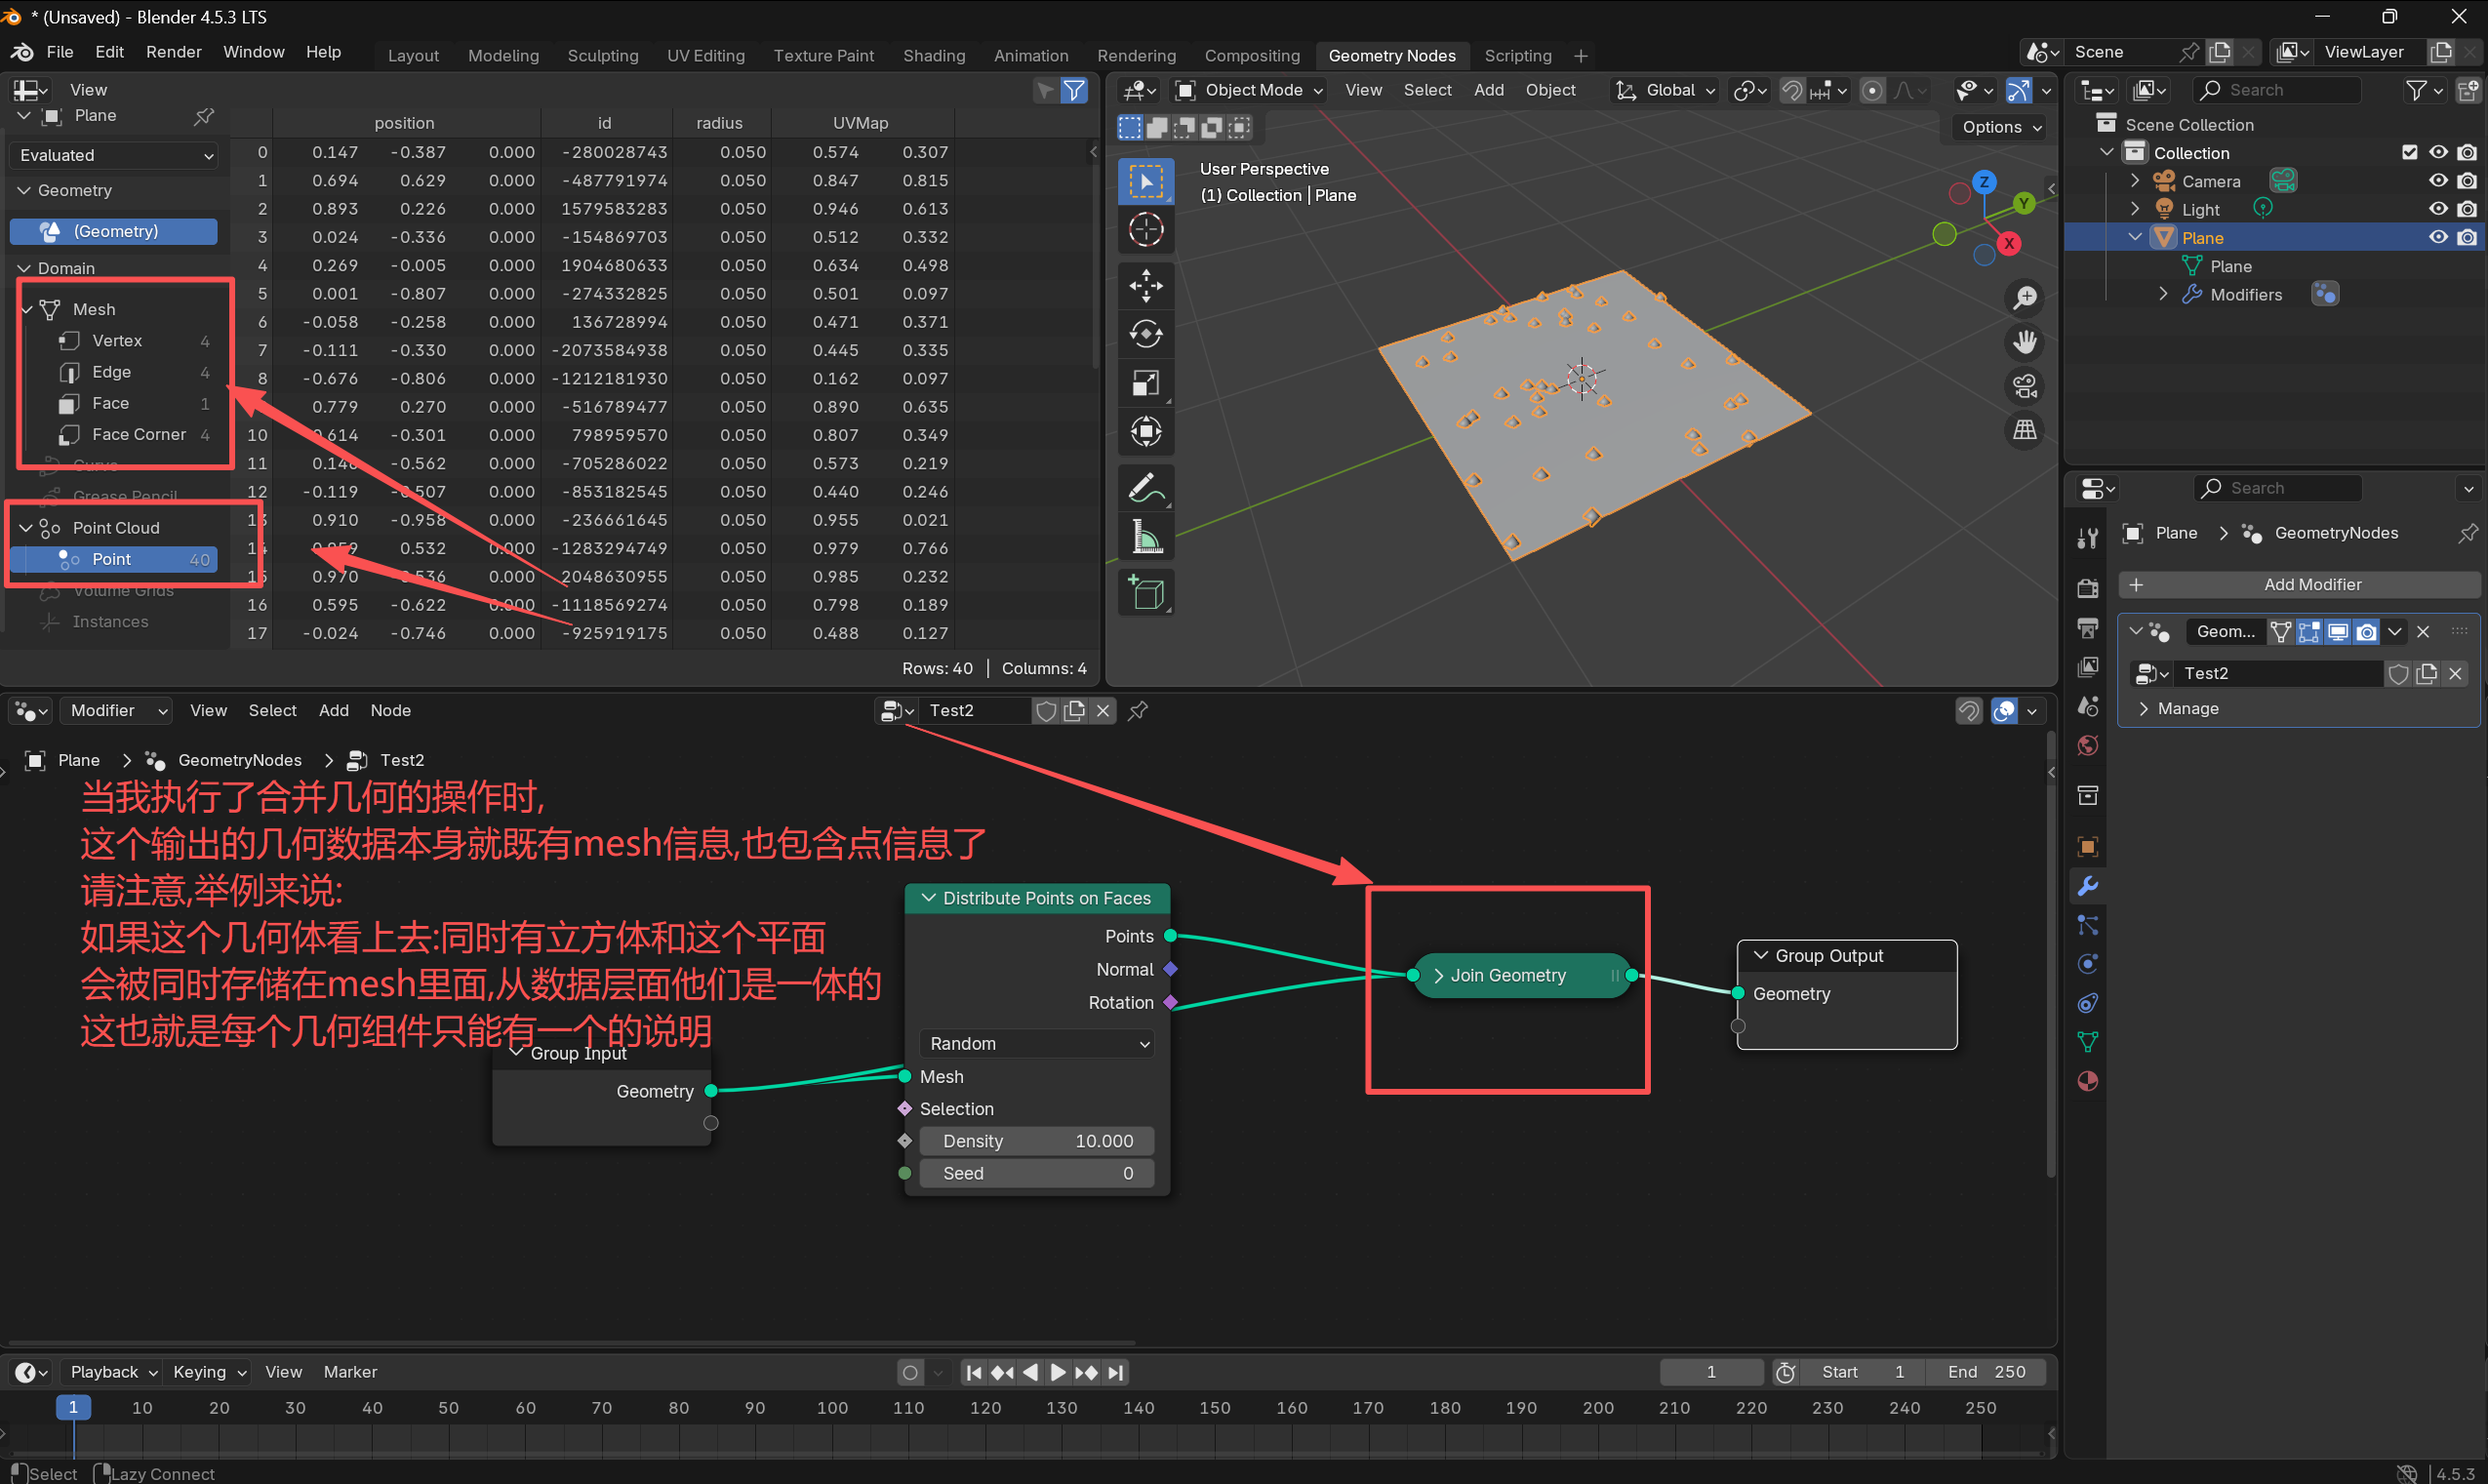Uncheck Collection exclude-from-view-layer checkbox
Screen dimensions: 2488x1484
point(2409,152)
